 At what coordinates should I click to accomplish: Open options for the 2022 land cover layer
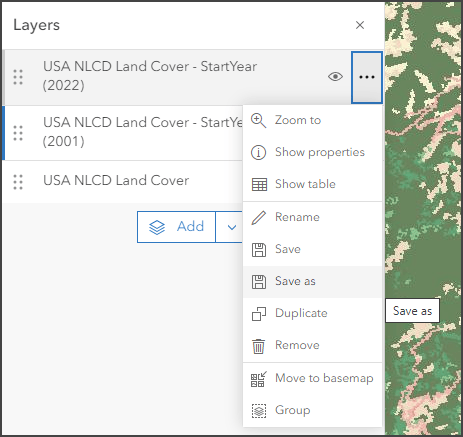point(367,77)
